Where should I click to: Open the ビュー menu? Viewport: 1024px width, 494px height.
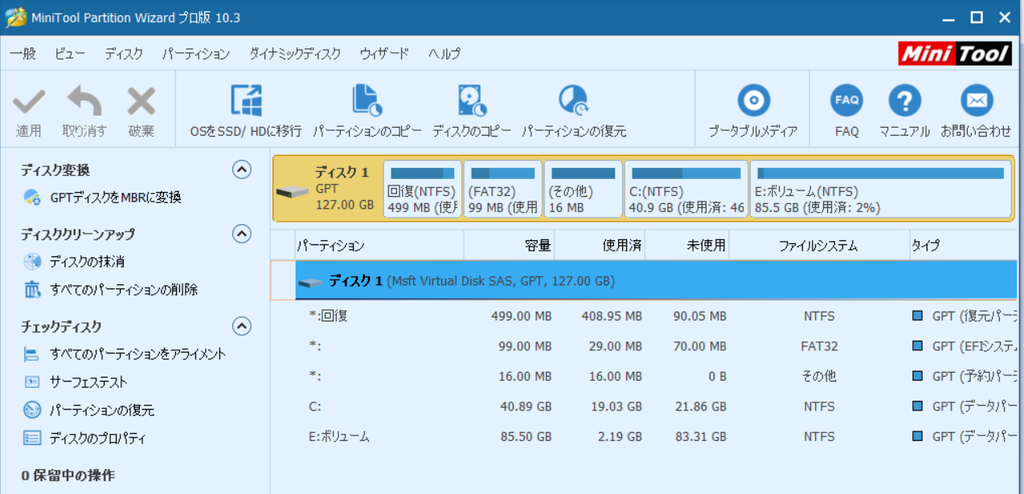[x=69, y=54]
